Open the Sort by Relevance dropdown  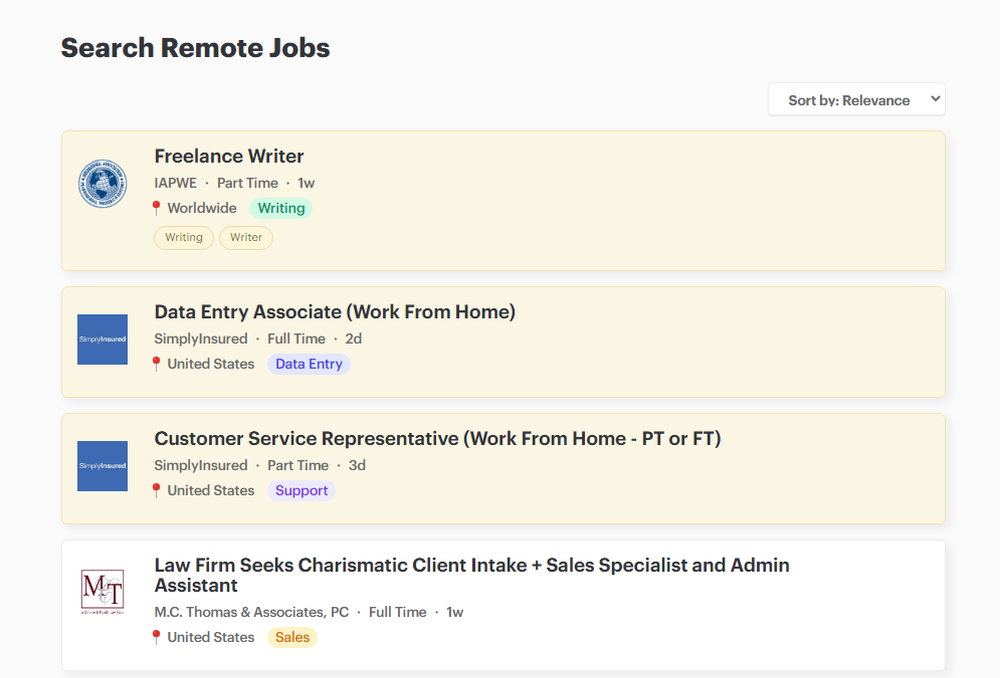pos(856,100)
